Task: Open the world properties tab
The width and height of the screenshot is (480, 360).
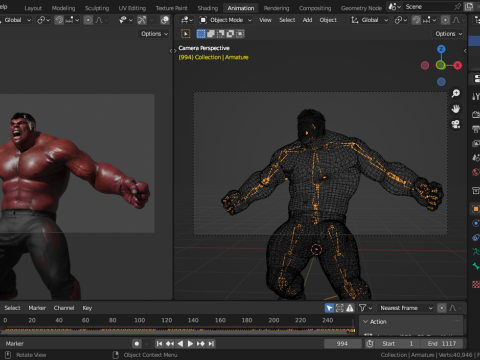Action: click(x=476, y=172)
